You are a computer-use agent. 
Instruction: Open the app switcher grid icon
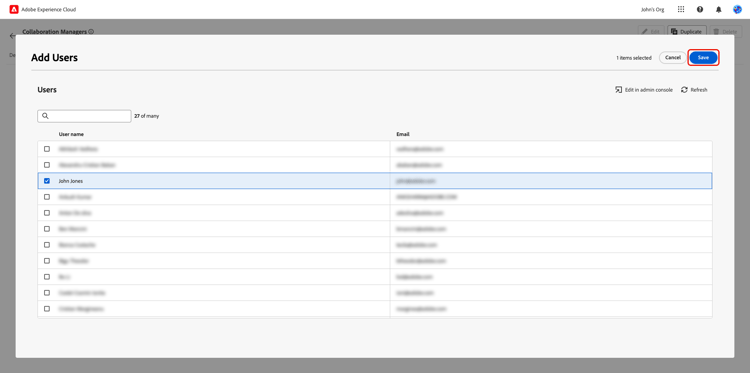(x=681, y=10)
